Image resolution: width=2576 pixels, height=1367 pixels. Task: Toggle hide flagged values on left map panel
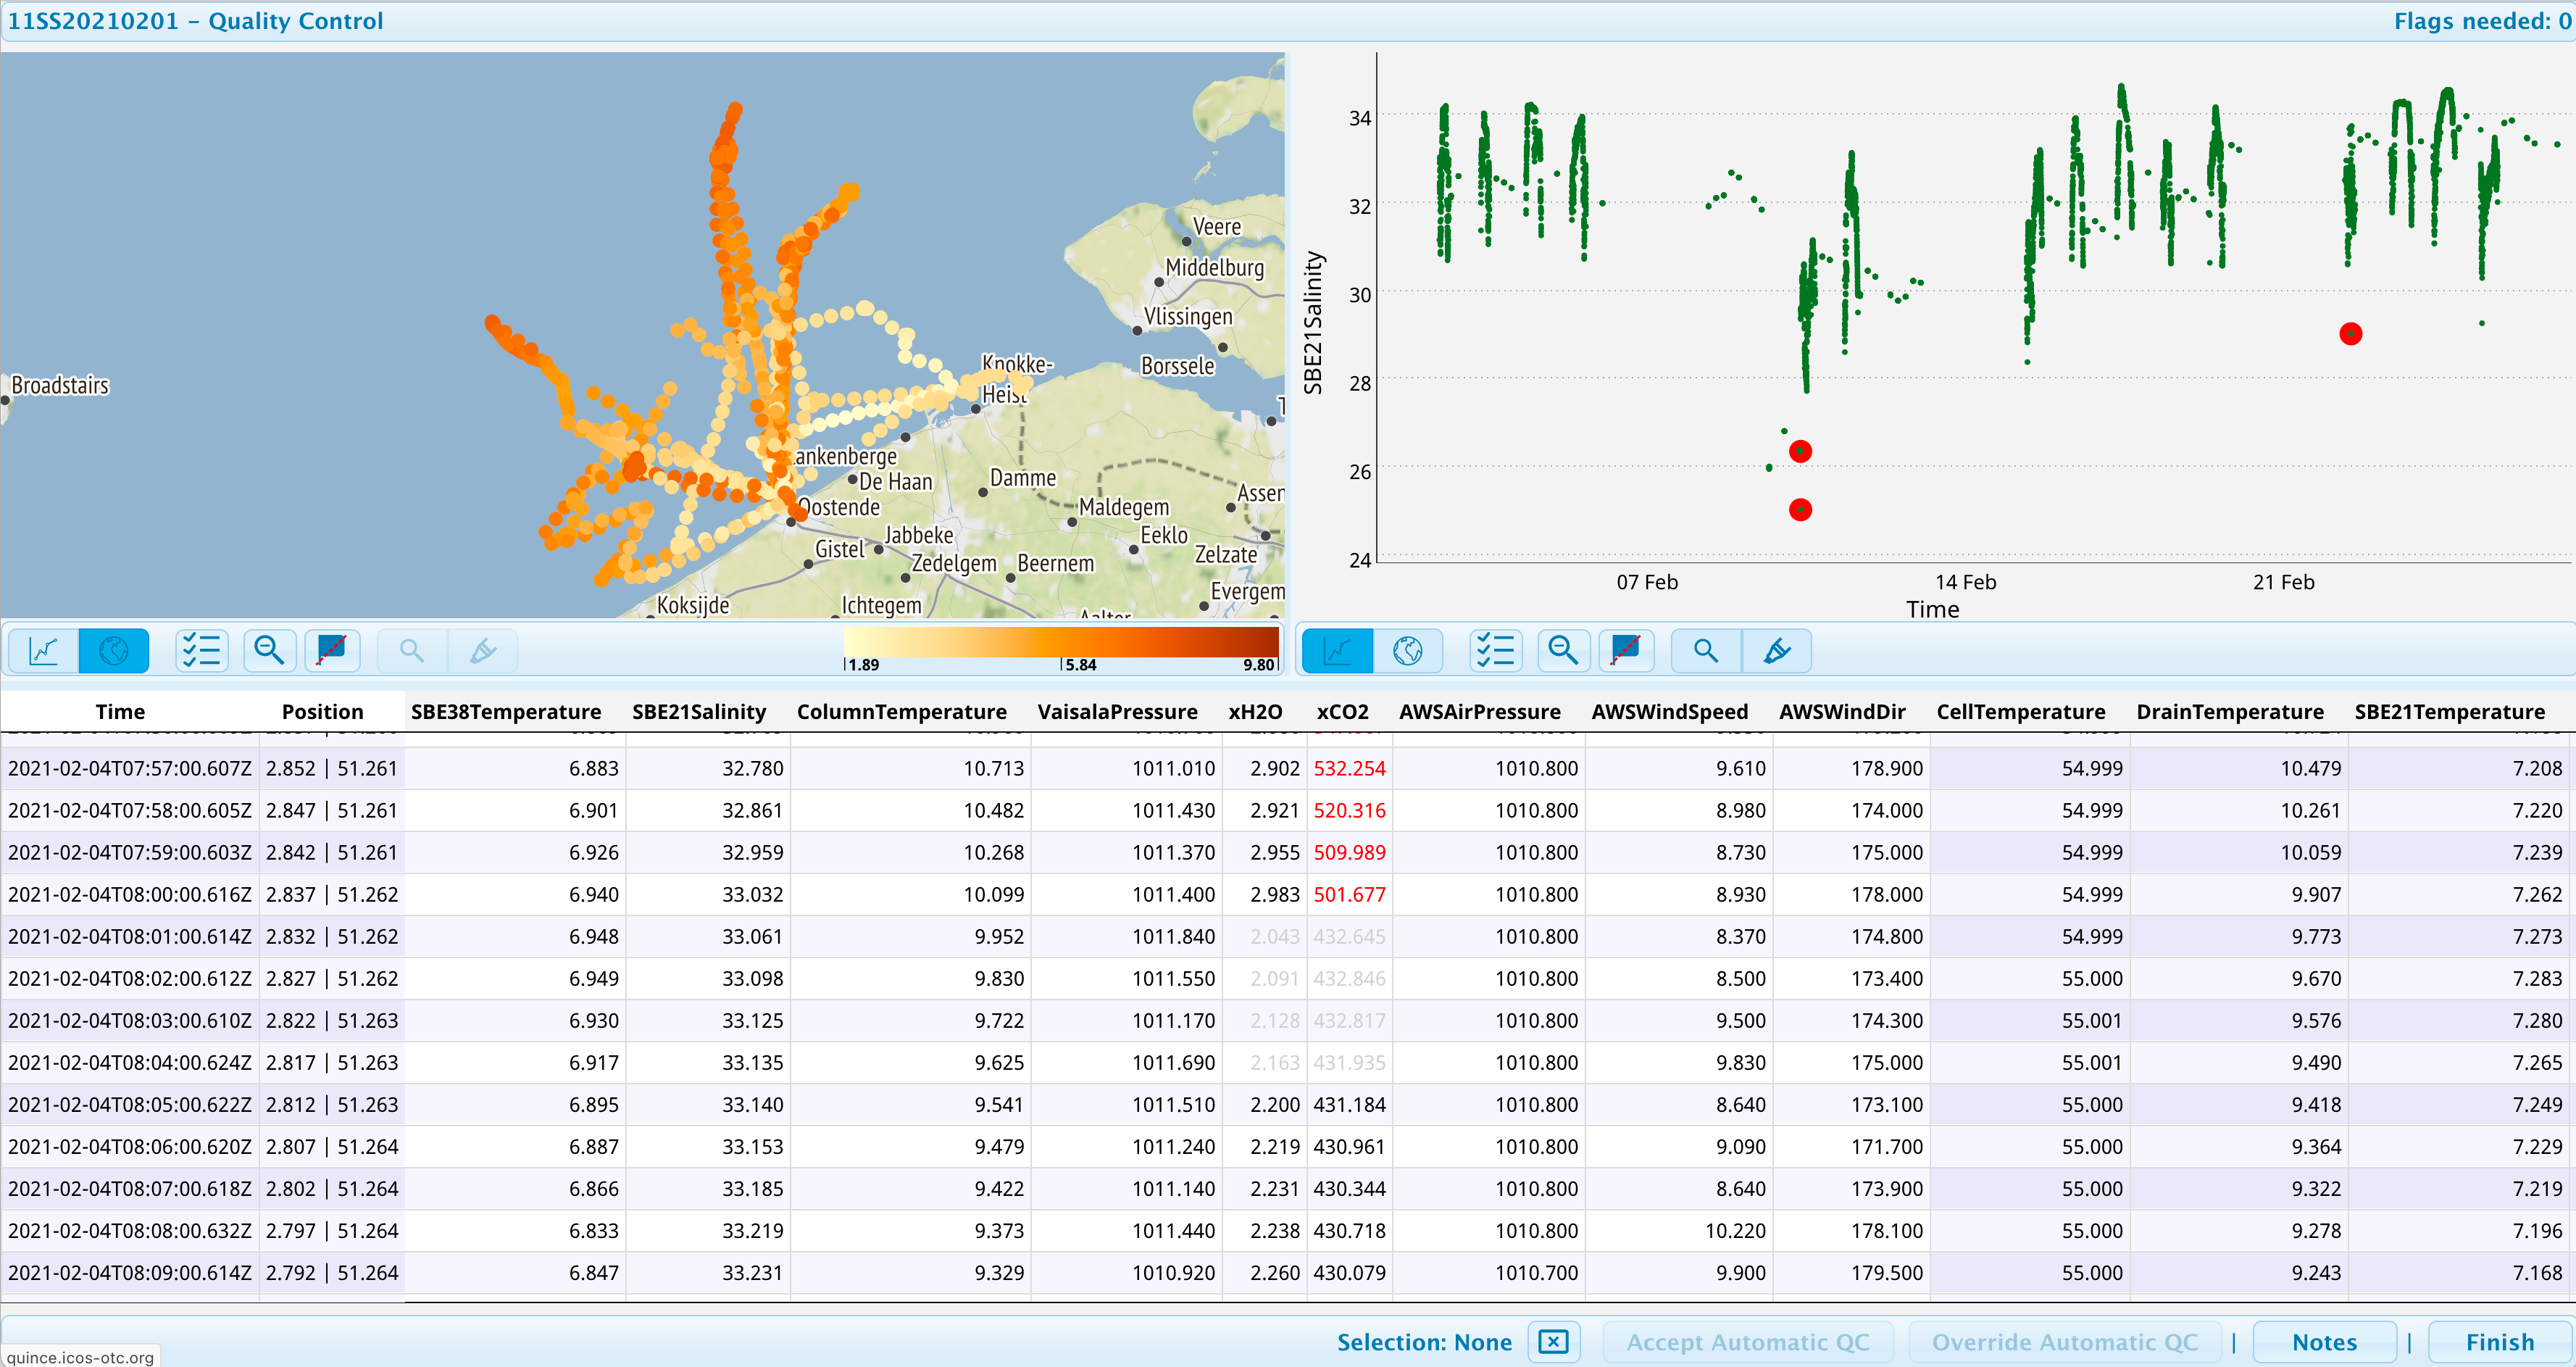[x=332, y=651]
